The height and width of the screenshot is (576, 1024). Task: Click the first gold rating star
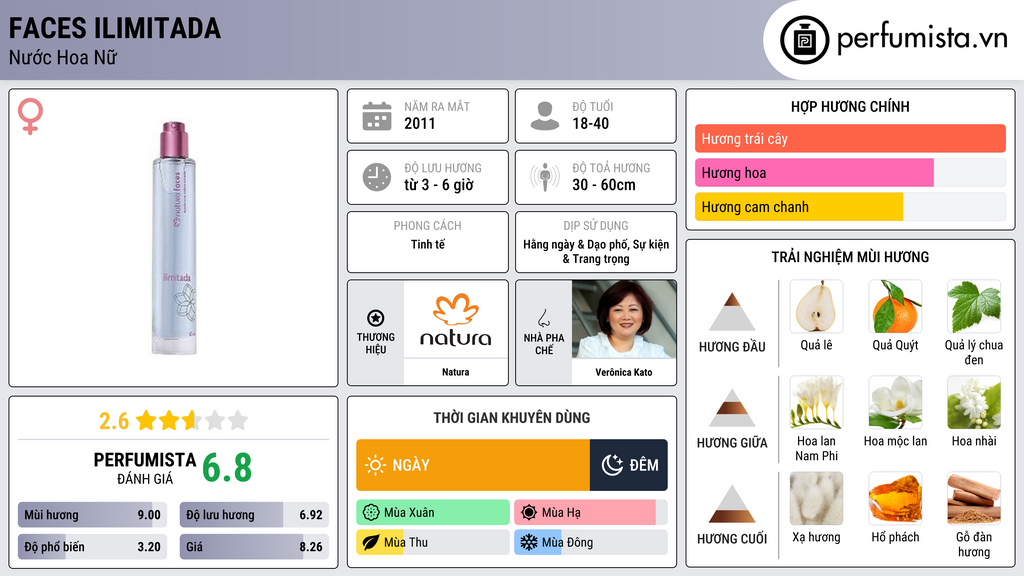click(x=146, y=420)
